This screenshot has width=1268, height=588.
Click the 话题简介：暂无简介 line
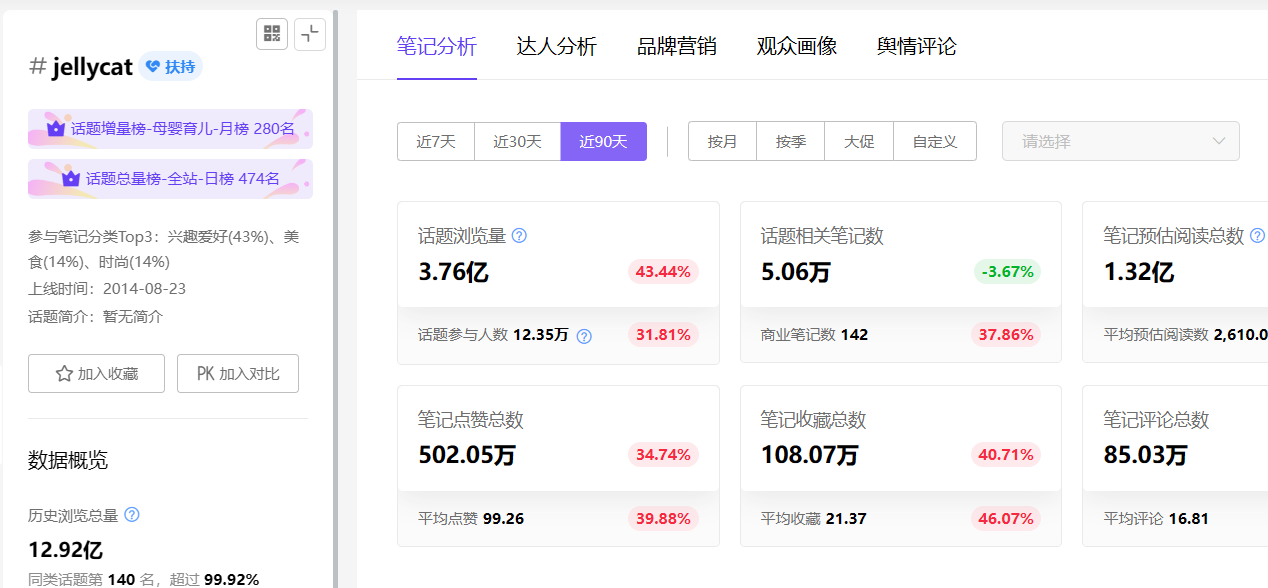point(96,317)
